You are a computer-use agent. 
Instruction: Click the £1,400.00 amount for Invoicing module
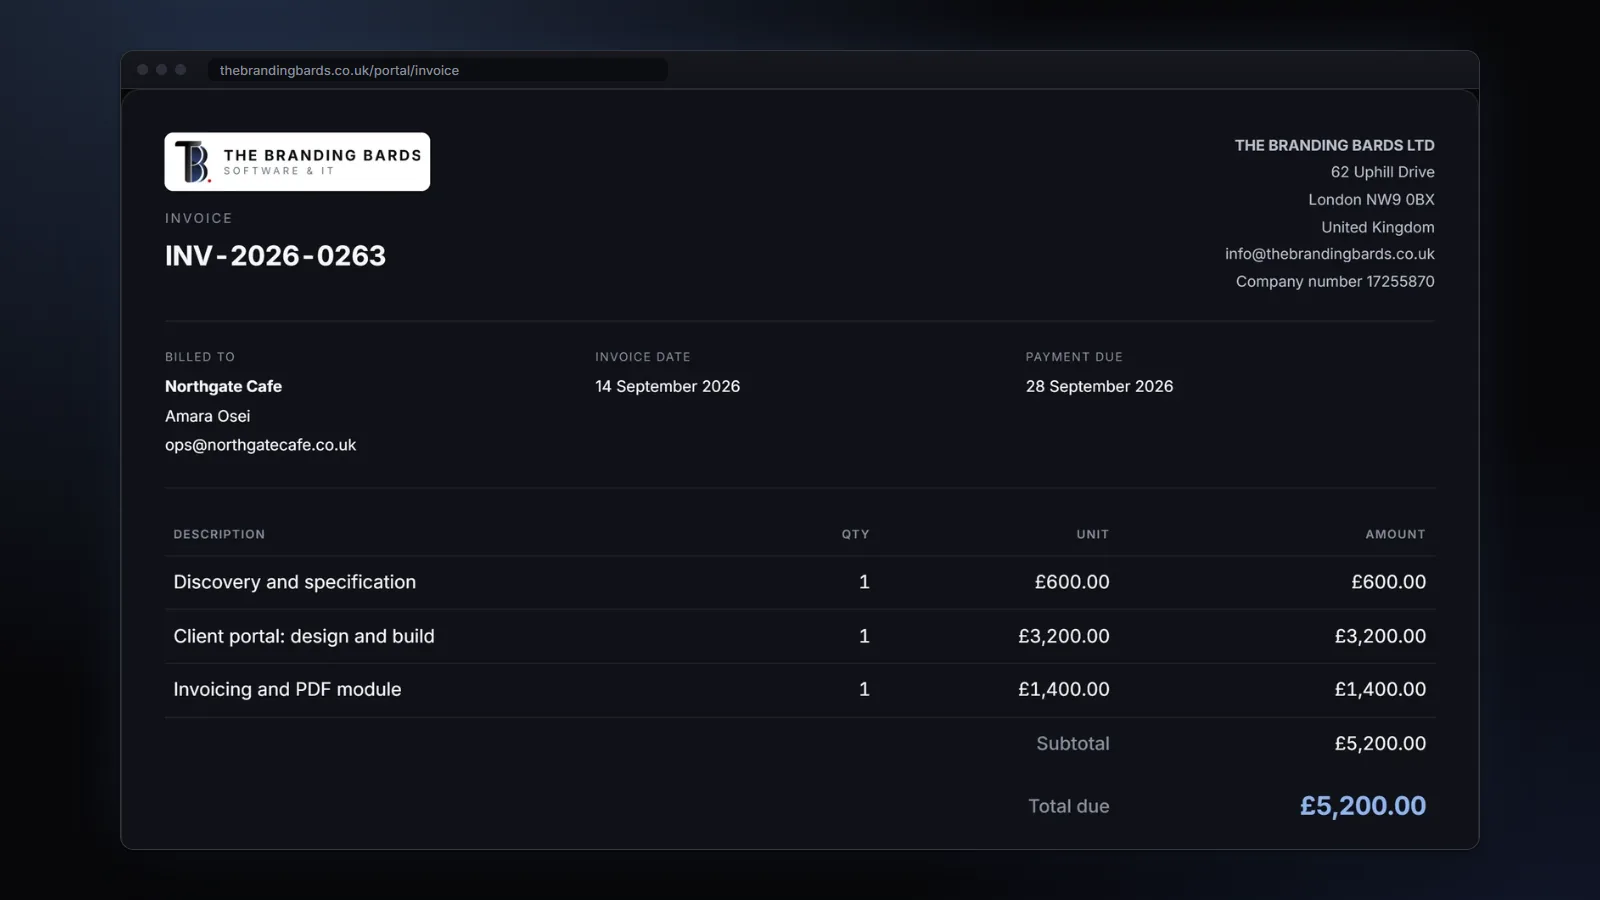tap(1380, 689)
